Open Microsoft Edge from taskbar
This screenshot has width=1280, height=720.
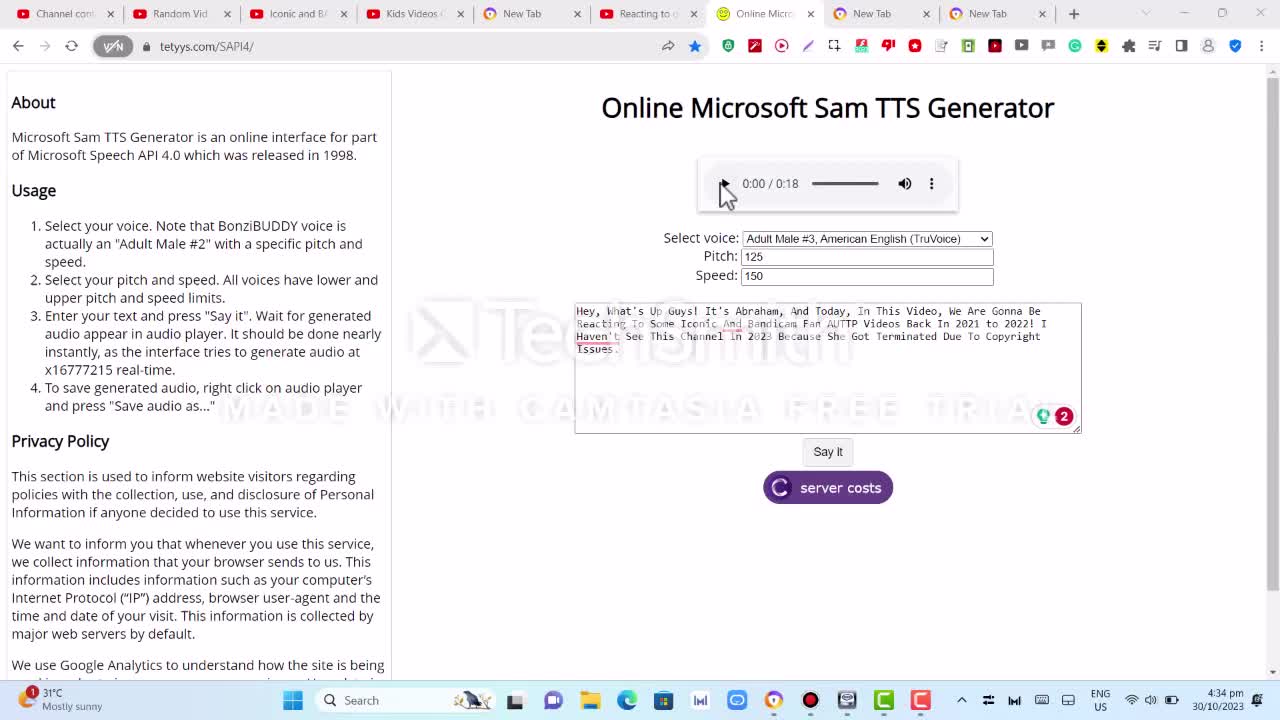point(627,700)
